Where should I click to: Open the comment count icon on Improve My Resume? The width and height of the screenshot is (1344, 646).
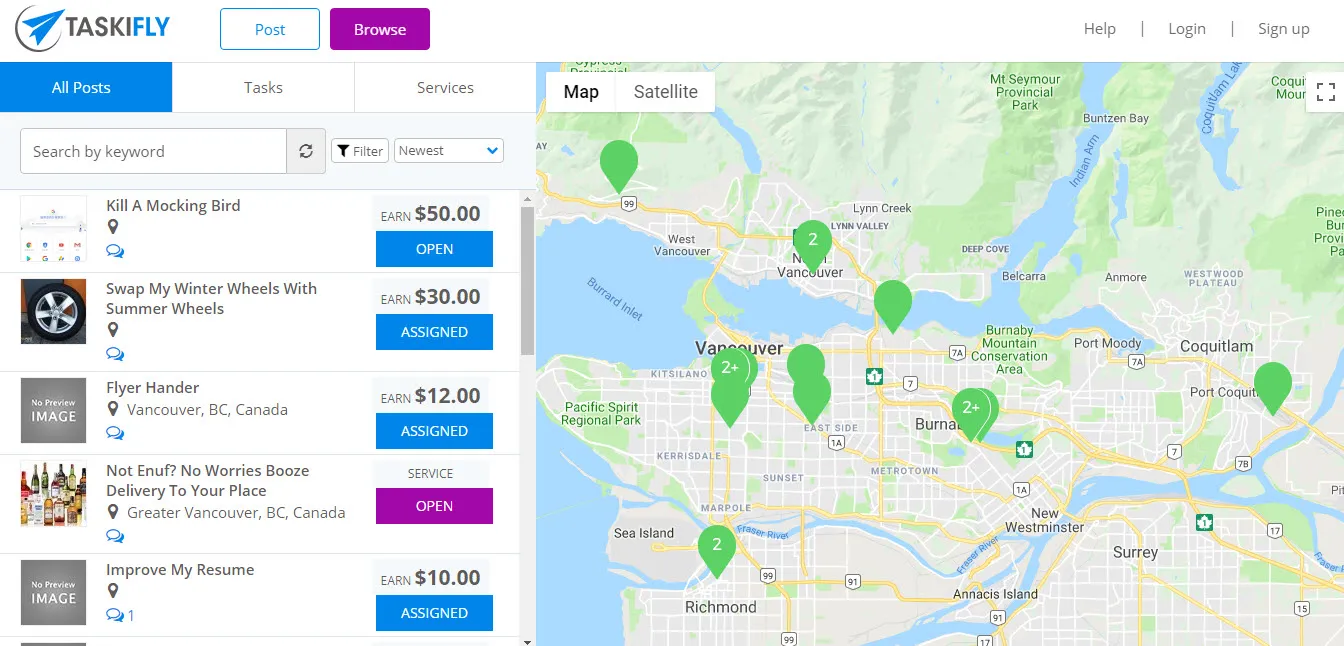pyautogui.click(x=120, y=615)
